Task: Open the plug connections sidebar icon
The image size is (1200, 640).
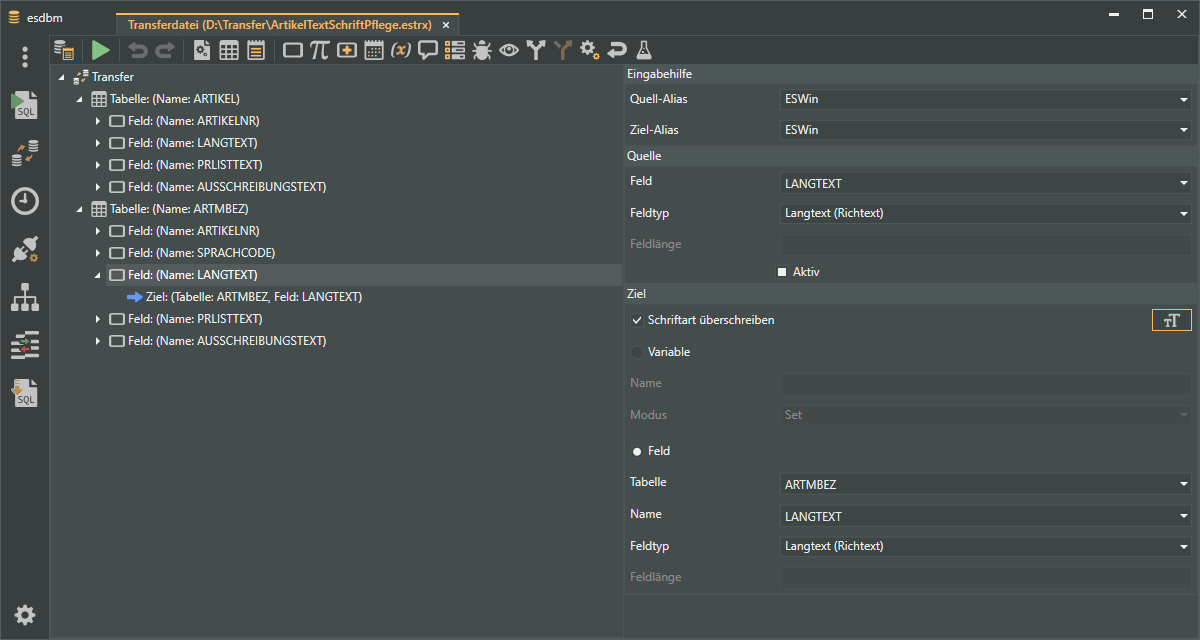Action: click(x=25, y=249)
